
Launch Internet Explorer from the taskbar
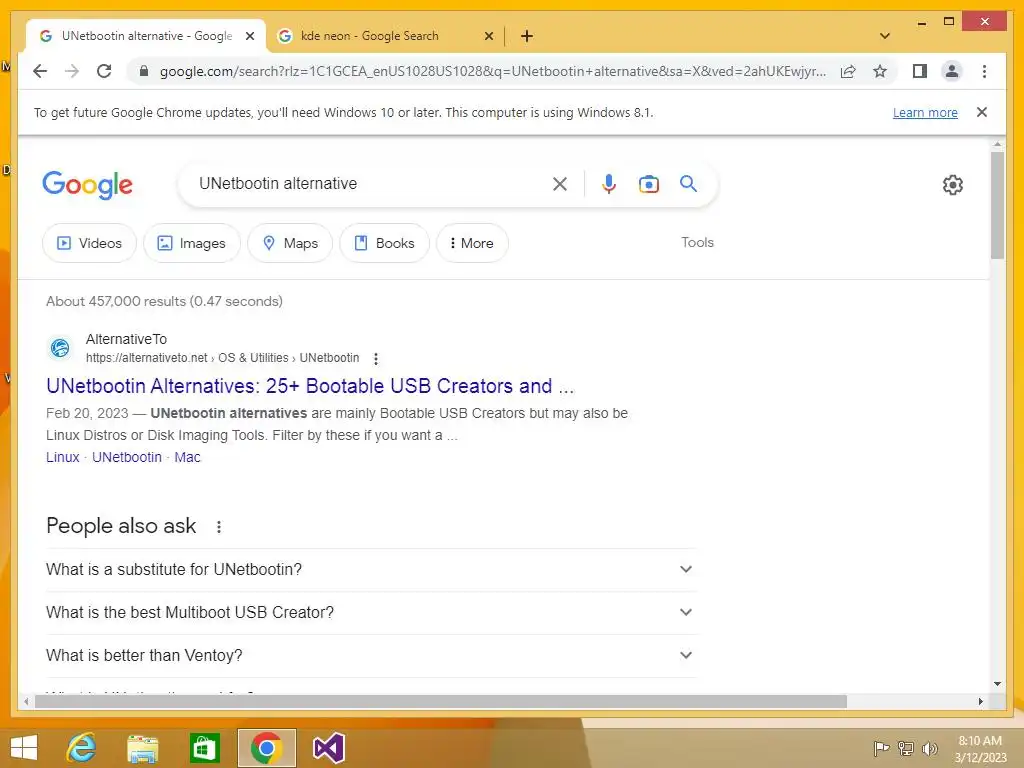click(x=82, y=748)
